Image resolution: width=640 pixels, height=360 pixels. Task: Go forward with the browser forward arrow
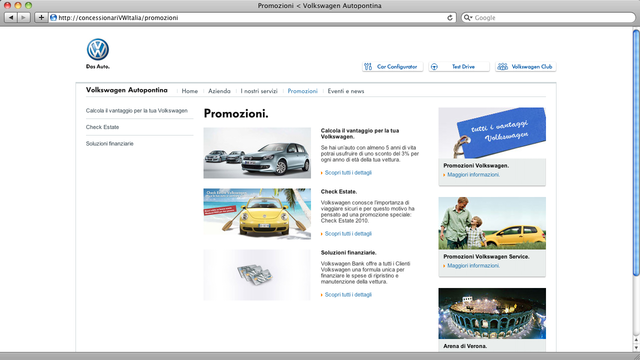(24, 18)
